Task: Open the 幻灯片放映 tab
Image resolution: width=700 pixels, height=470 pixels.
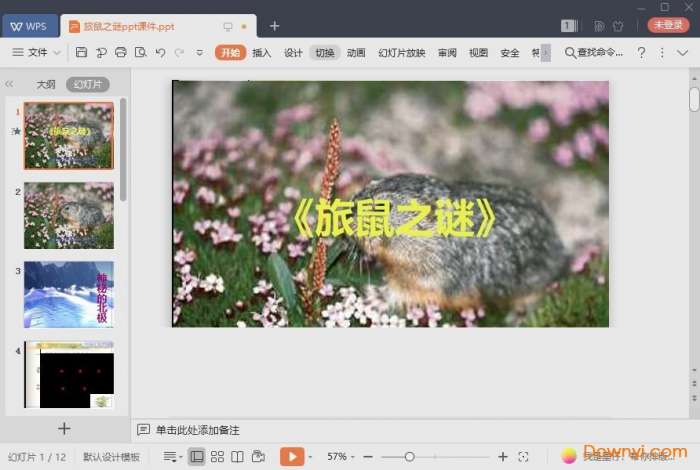Action: click(401, 53)
